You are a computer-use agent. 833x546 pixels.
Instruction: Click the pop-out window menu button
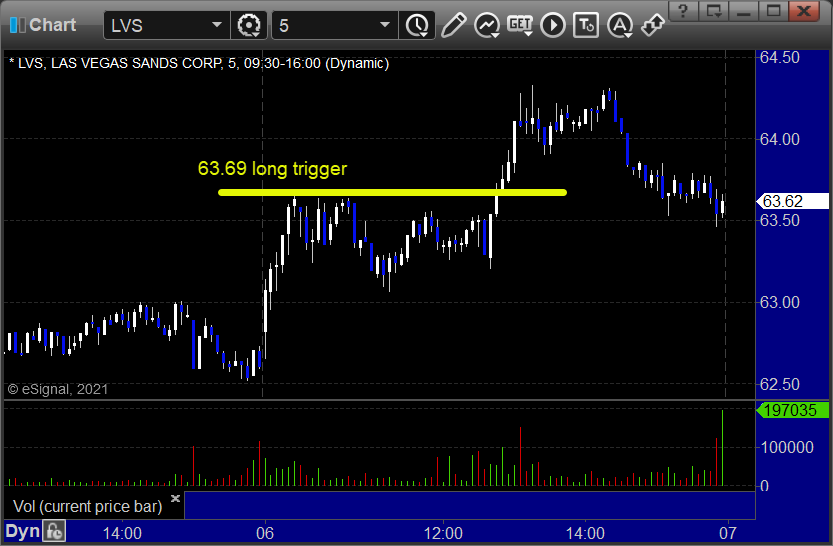(x=713, y=11)
